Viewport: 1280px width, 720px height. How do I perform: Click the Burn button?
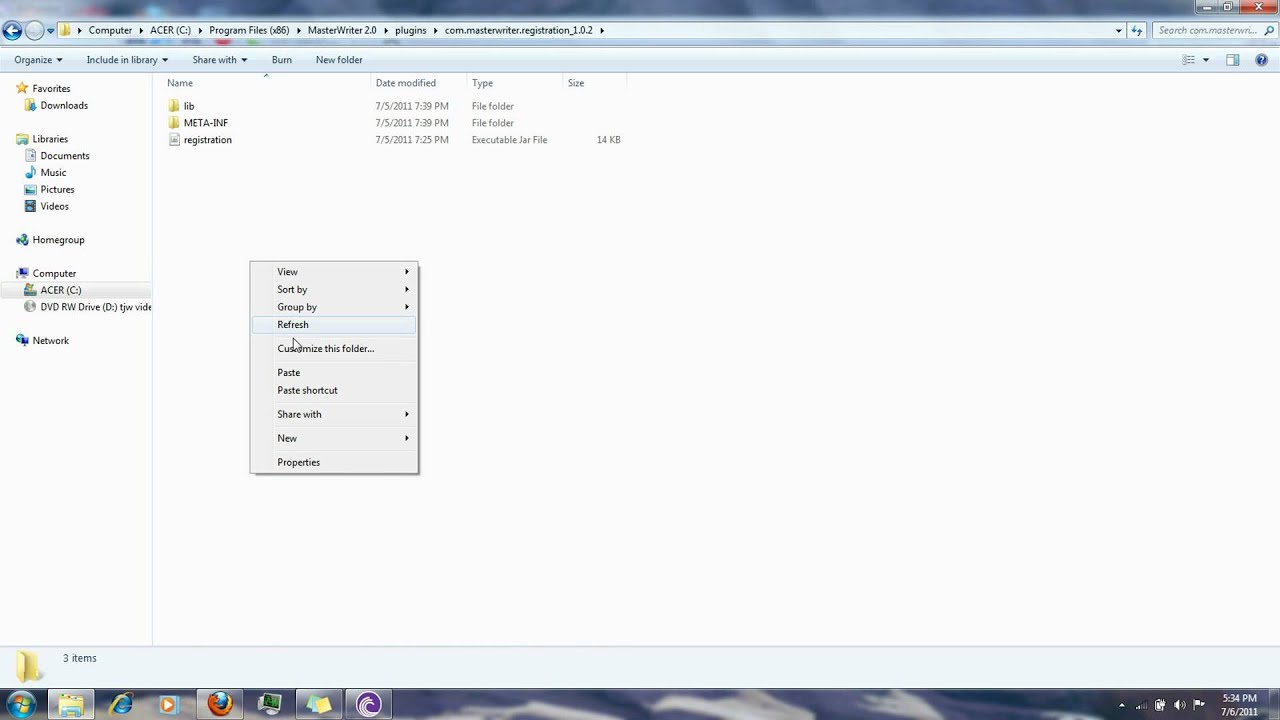(x=282, y=60)
